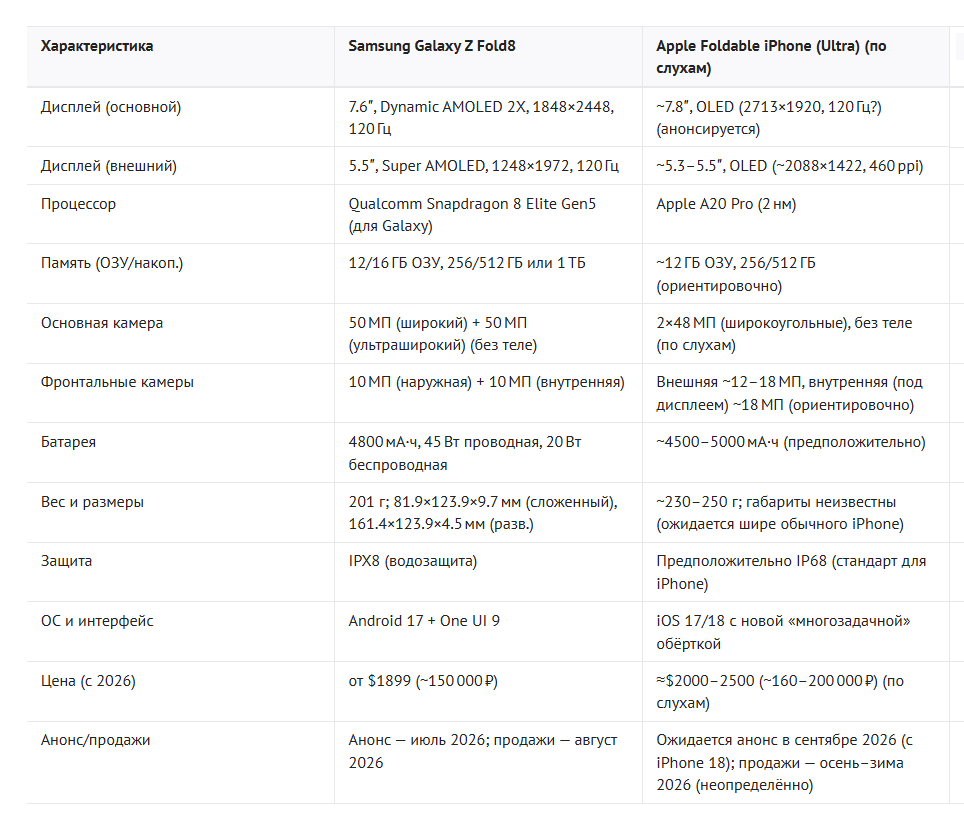Select the 'Основная камера' row label
This screenshot has height=816, width=964.
pyautogui.click(x=102, y=323)
